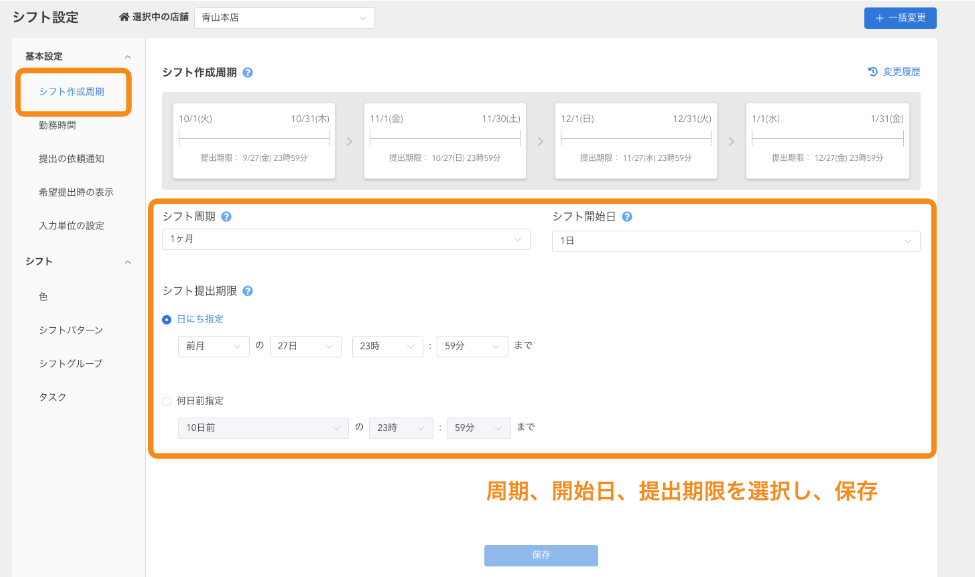Open the 59分 dropdown in 何日前指定 row
The height and width of the screenshot is (577, 975).
tap(479, 428)
